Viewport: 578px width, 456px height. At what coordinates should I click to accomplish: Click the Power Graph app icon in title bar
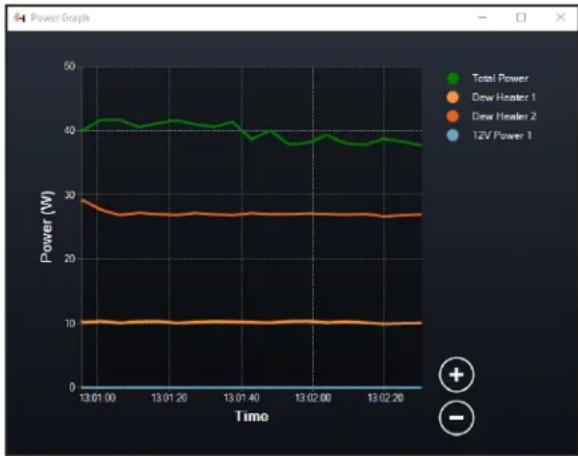pos(20,17)
